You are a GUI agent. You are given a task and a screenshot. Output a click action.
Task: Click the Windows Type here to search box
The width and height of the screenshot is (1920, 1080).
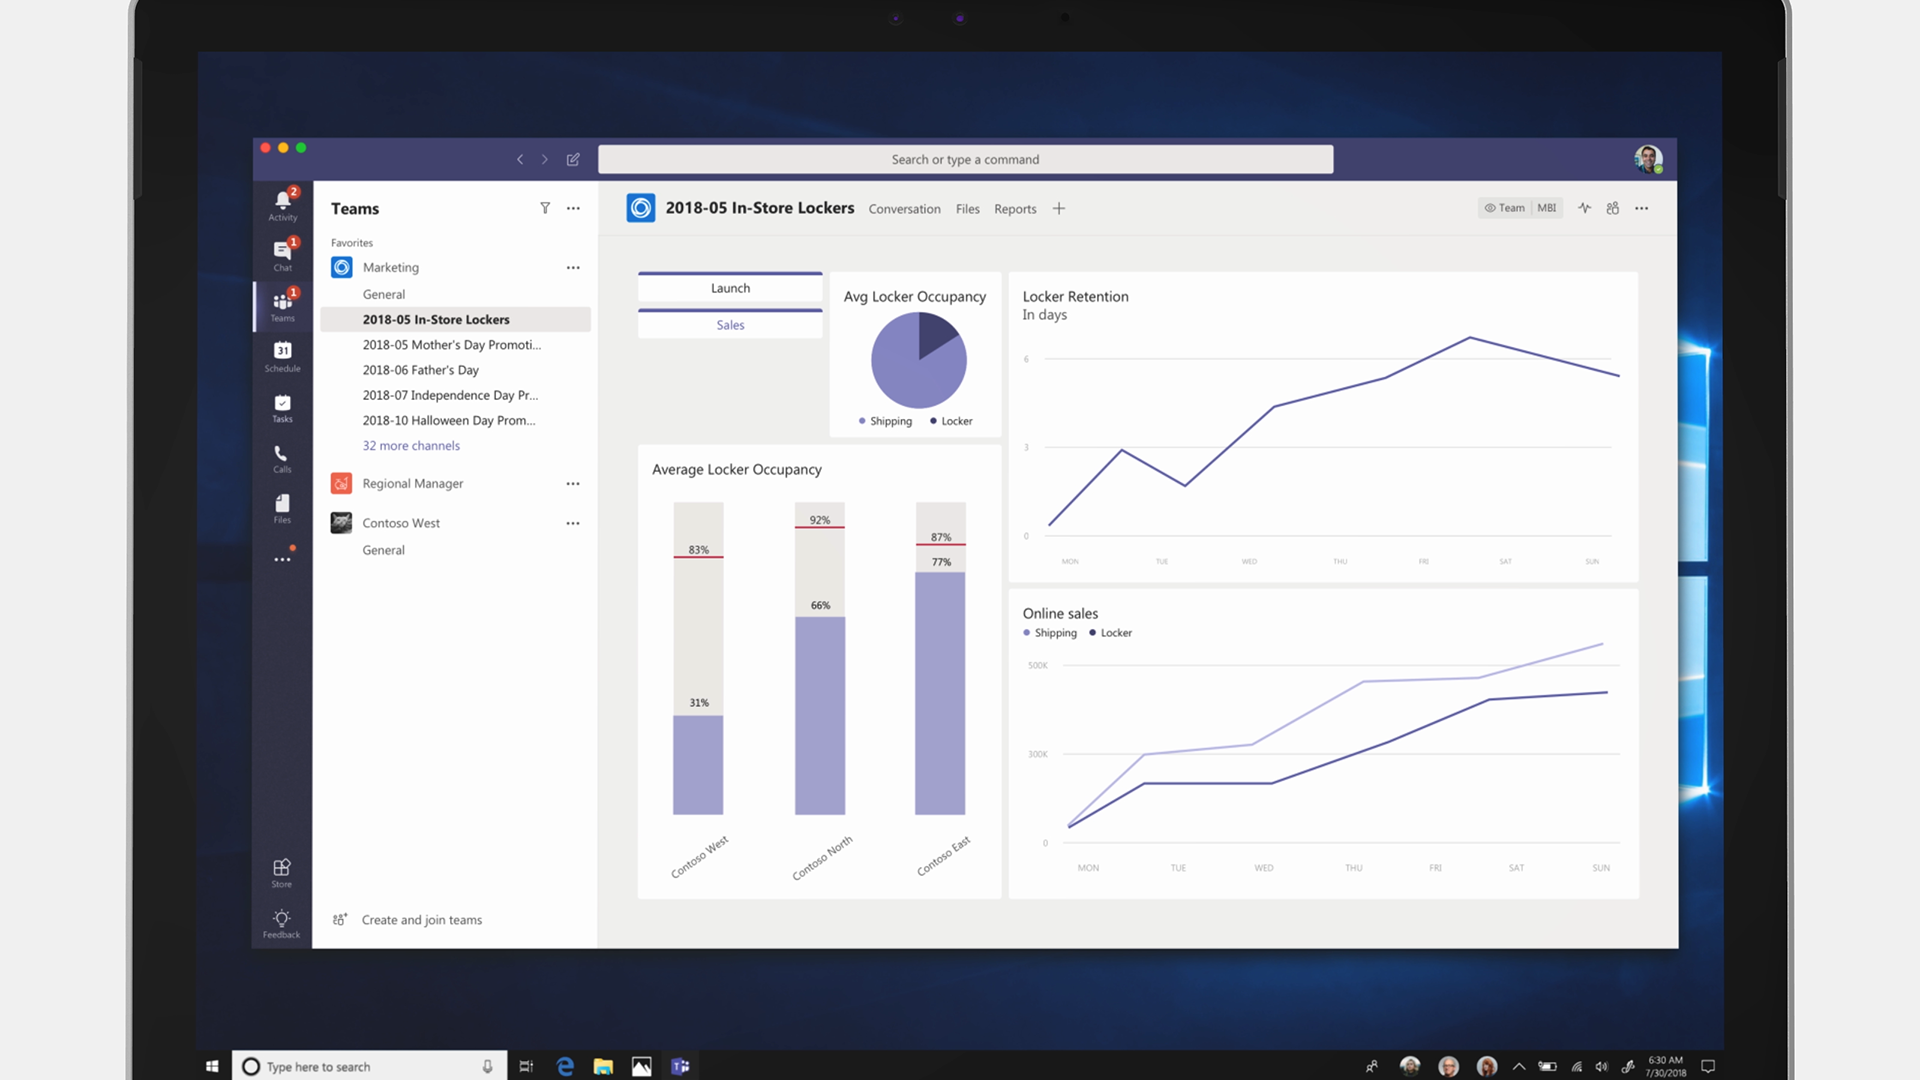click(369, 1066)
